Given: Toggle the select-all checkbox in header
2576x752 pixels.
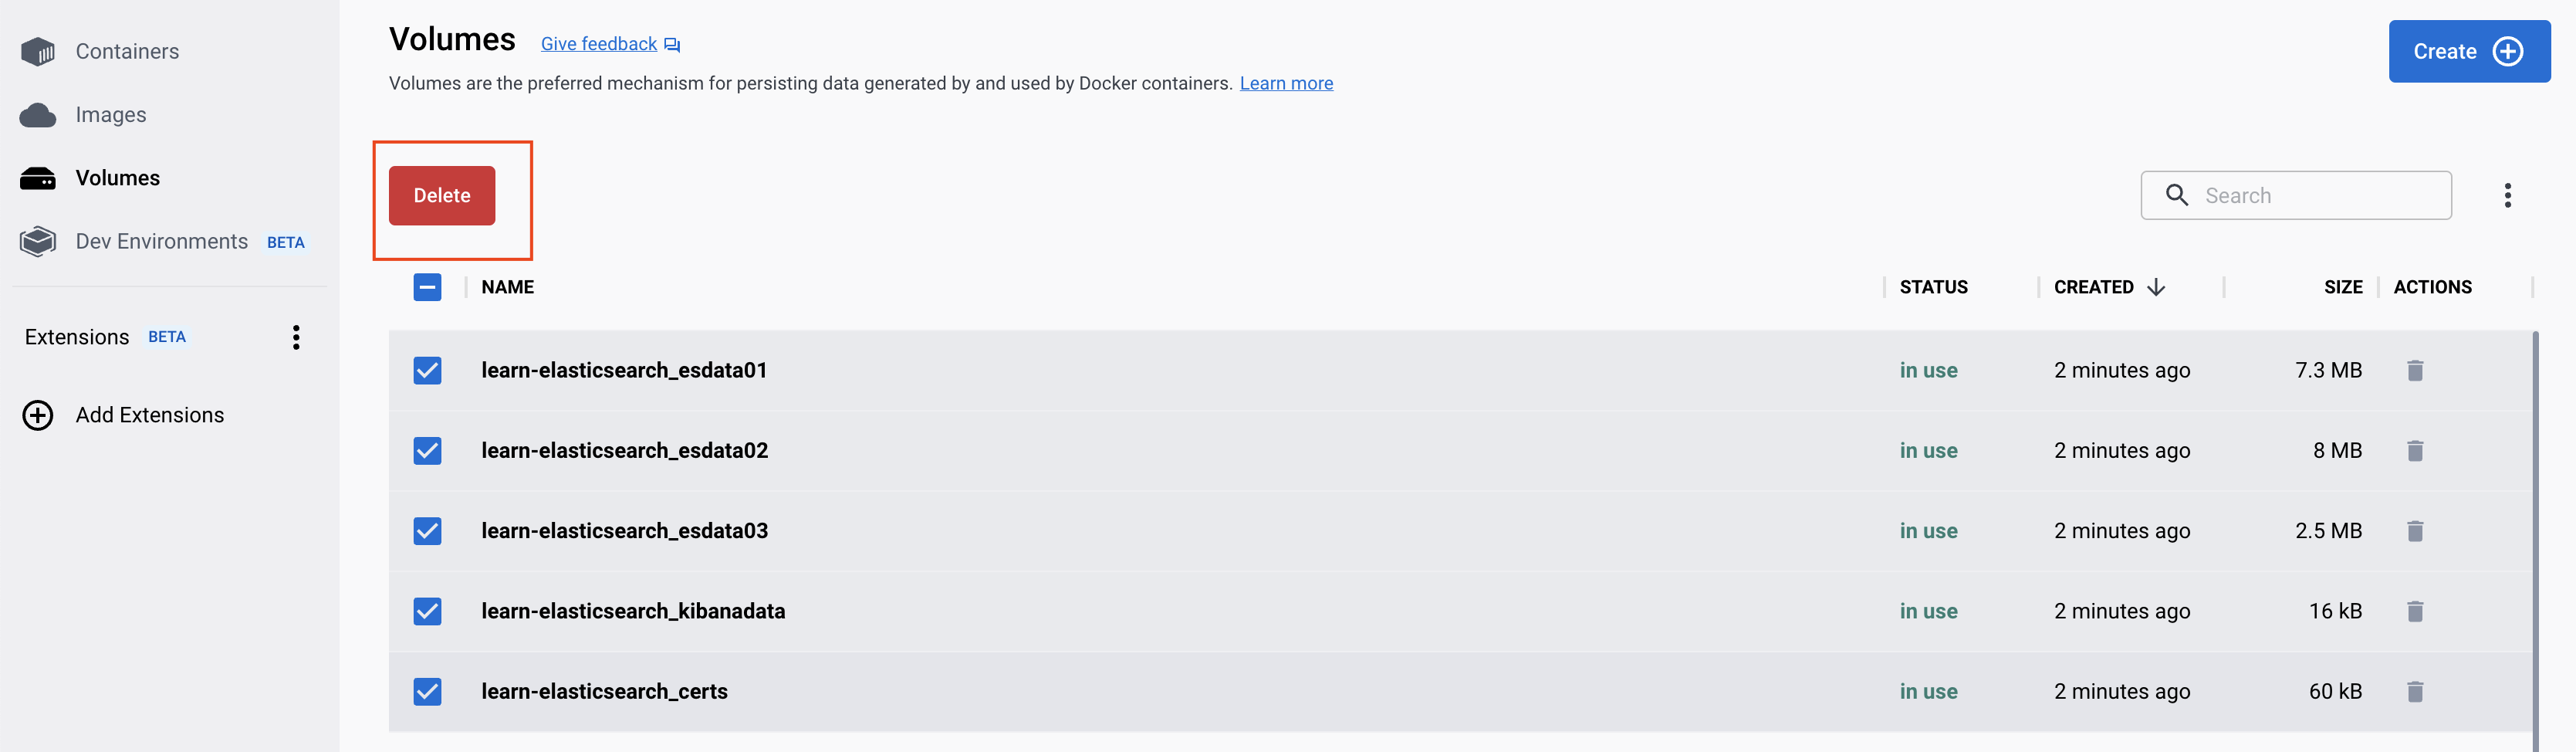Looking at the screenshot, I should click(x=427, y=287).
